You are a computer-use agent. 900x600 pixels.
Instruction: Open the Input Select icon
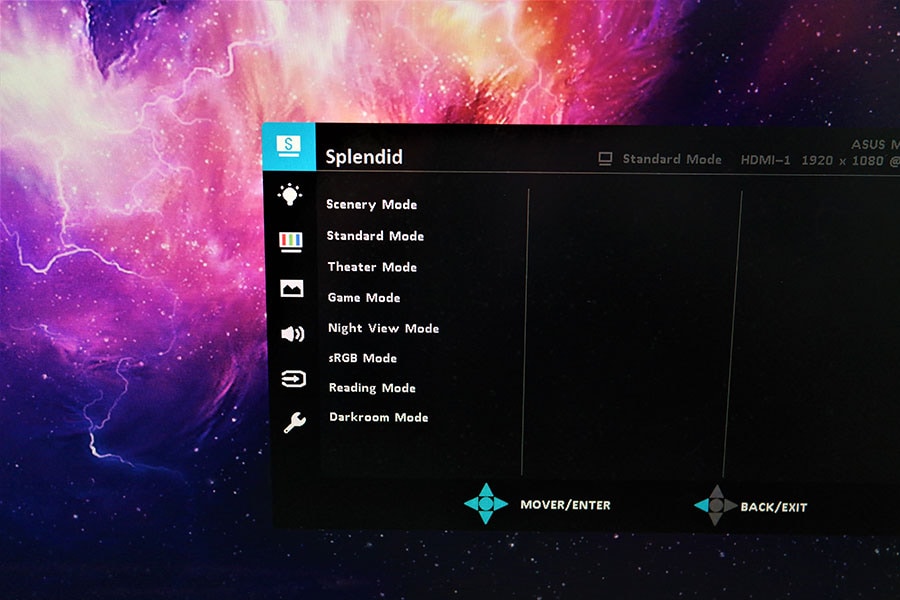click(293, 379)
